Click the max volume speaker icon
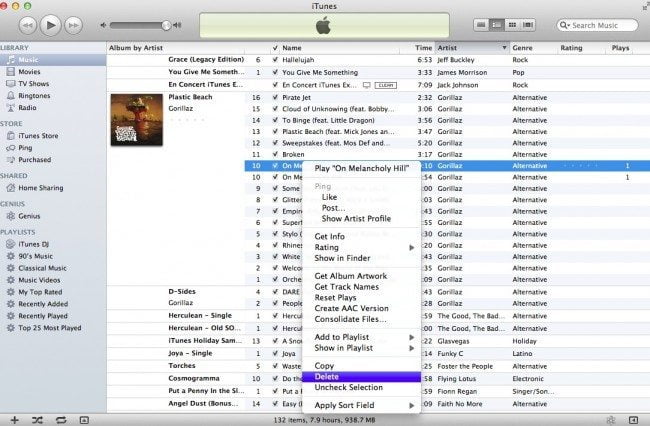Viewport: 650px width, 426px height. tap(177, 25)
